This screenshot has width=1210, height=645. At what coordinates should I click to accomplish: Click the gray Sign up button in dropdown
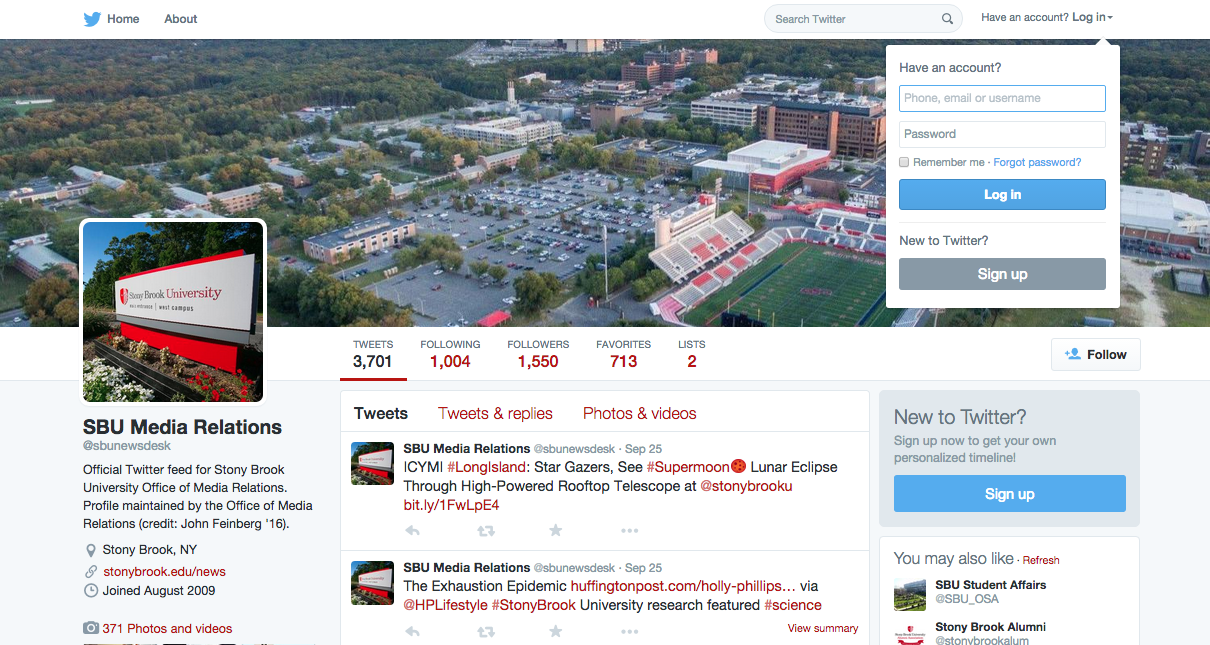pyautogui.click(x=1002, y=274)
